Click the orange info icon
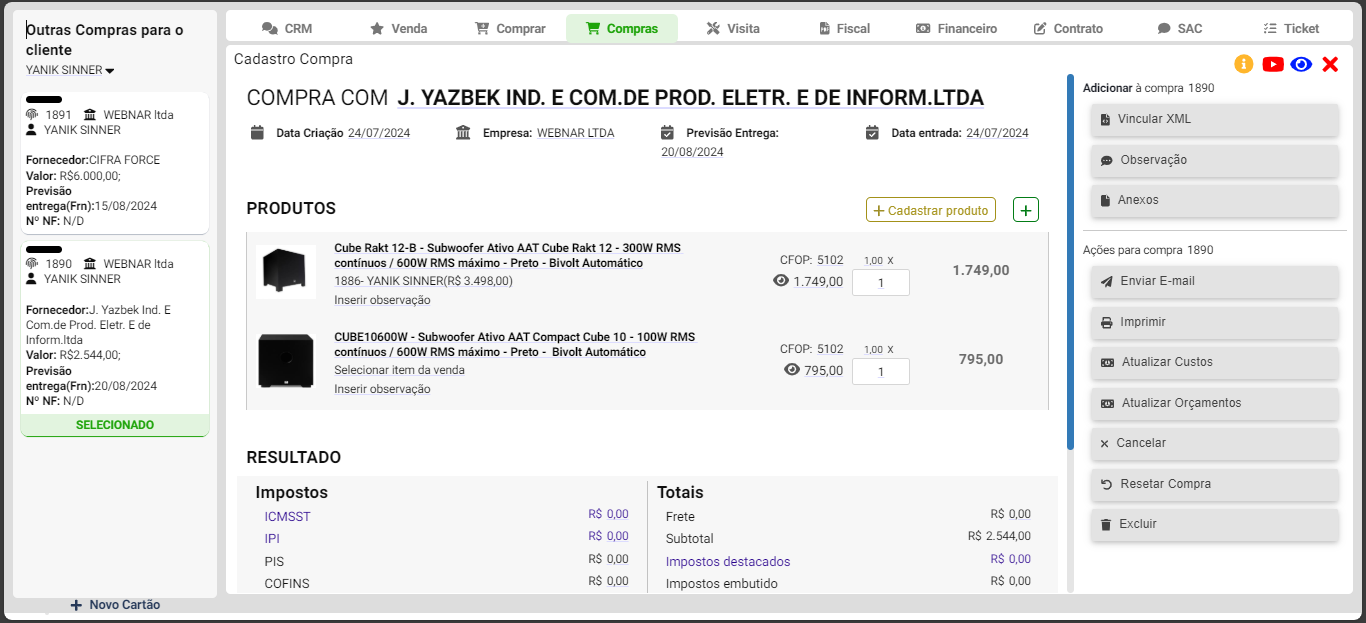 1244,64
